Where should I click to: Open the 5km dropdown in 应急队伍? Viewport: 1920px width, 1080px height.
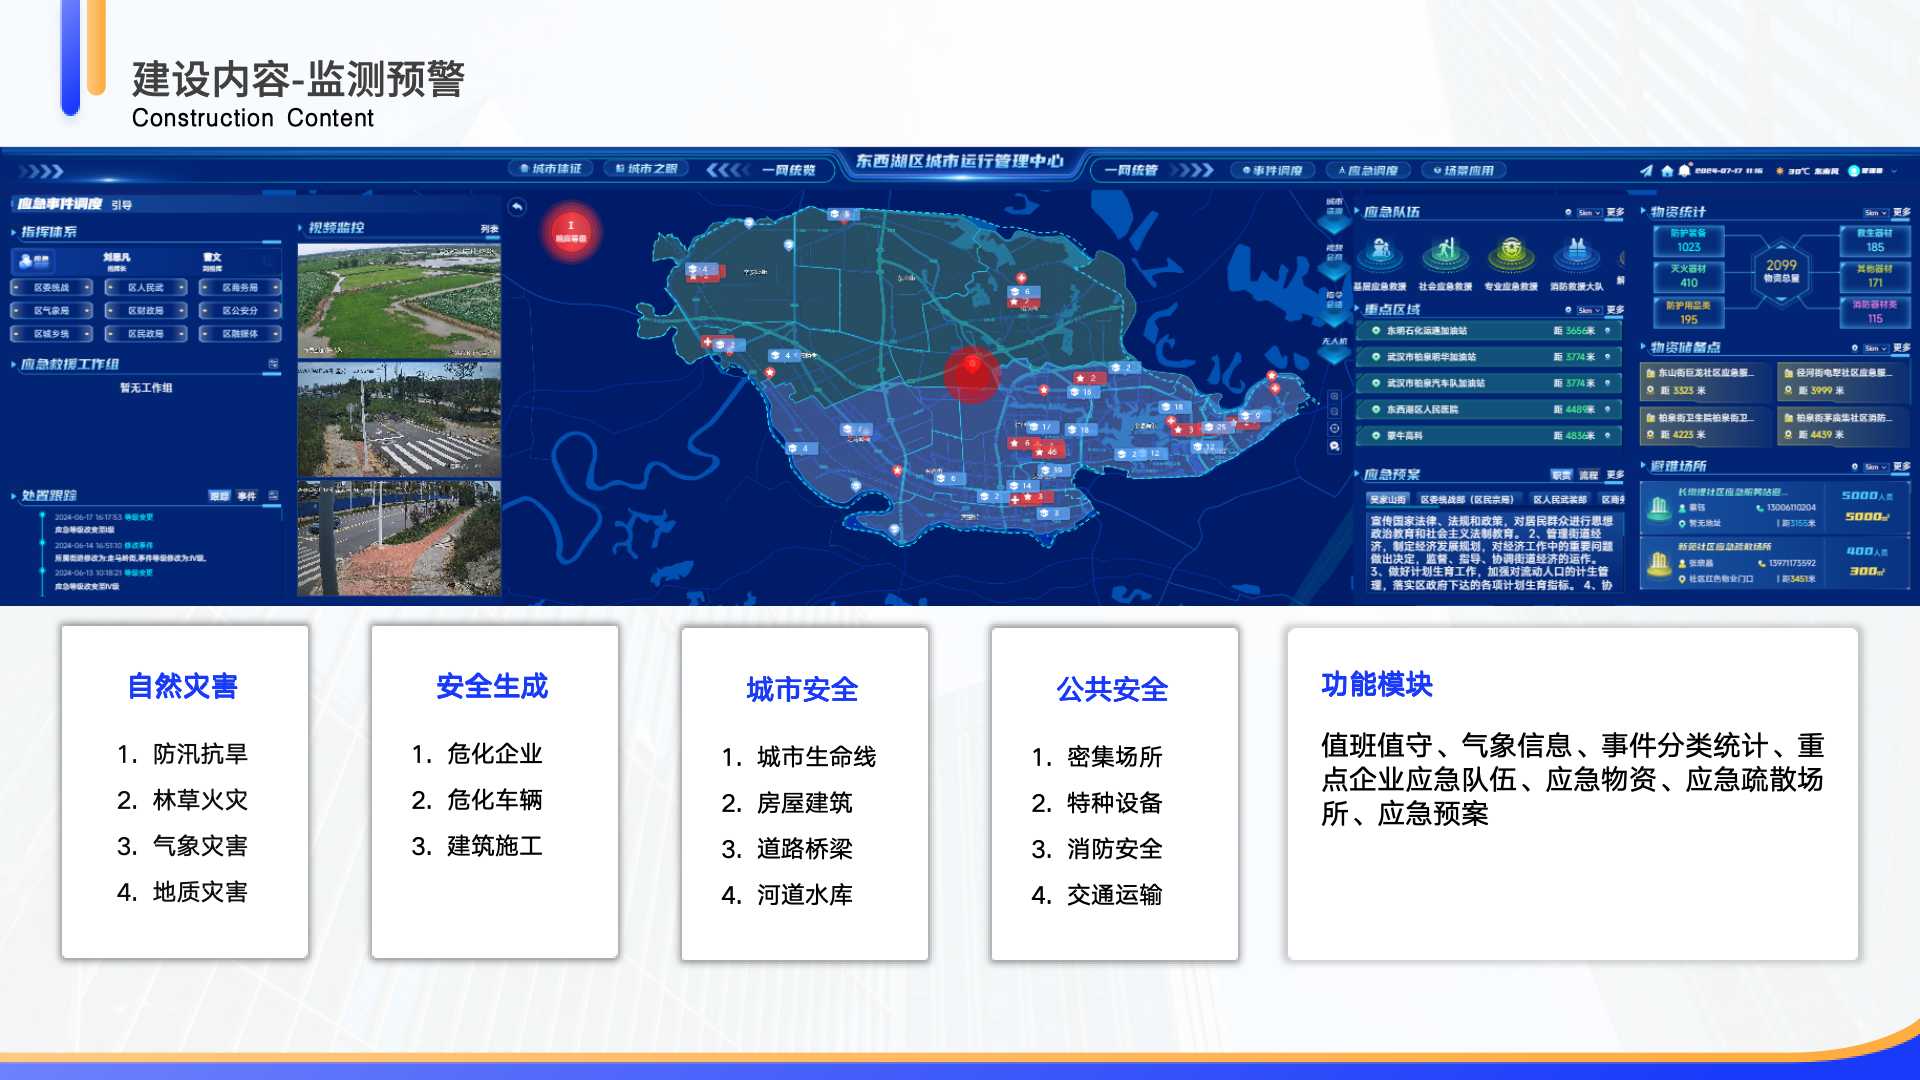(x=1589, y=213)
